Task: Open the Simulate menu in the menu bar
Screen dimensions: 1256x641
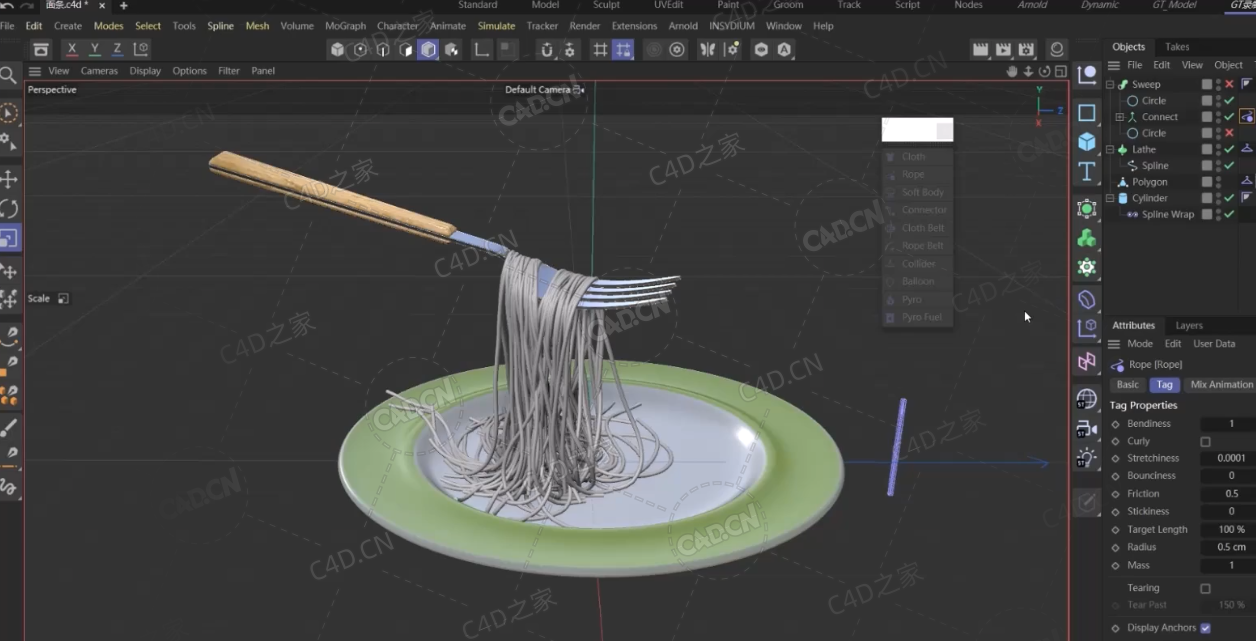Action: pyautogui.click(x=496, y=25)
